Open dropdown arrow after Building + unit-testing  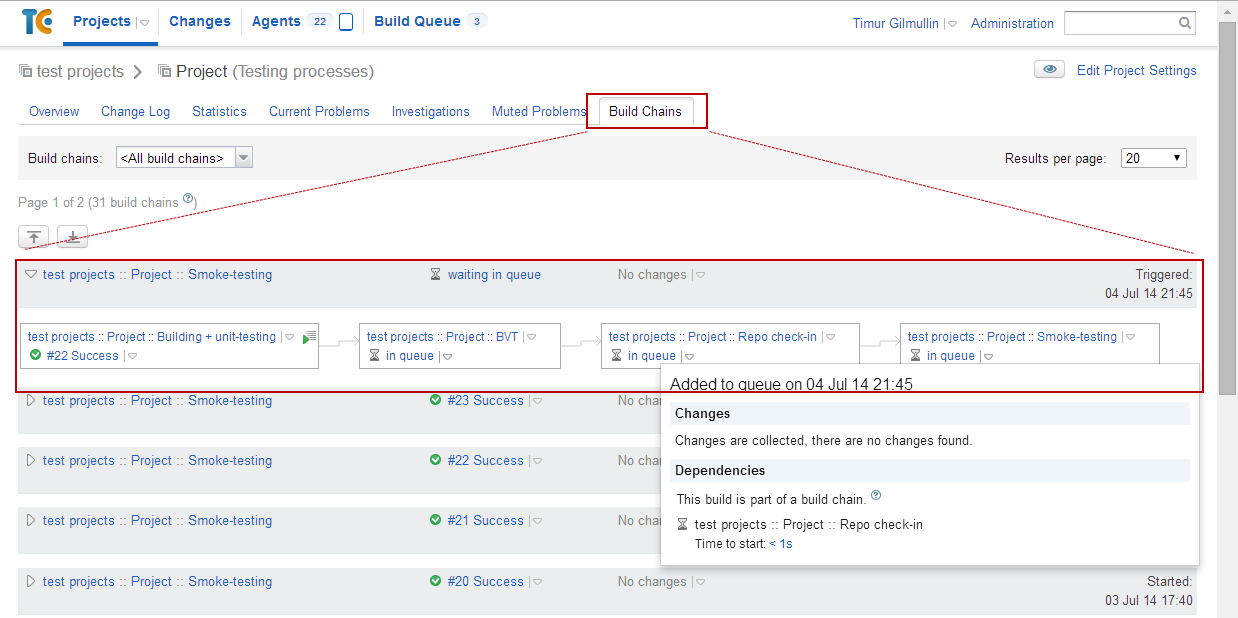(x=289, y=337)
